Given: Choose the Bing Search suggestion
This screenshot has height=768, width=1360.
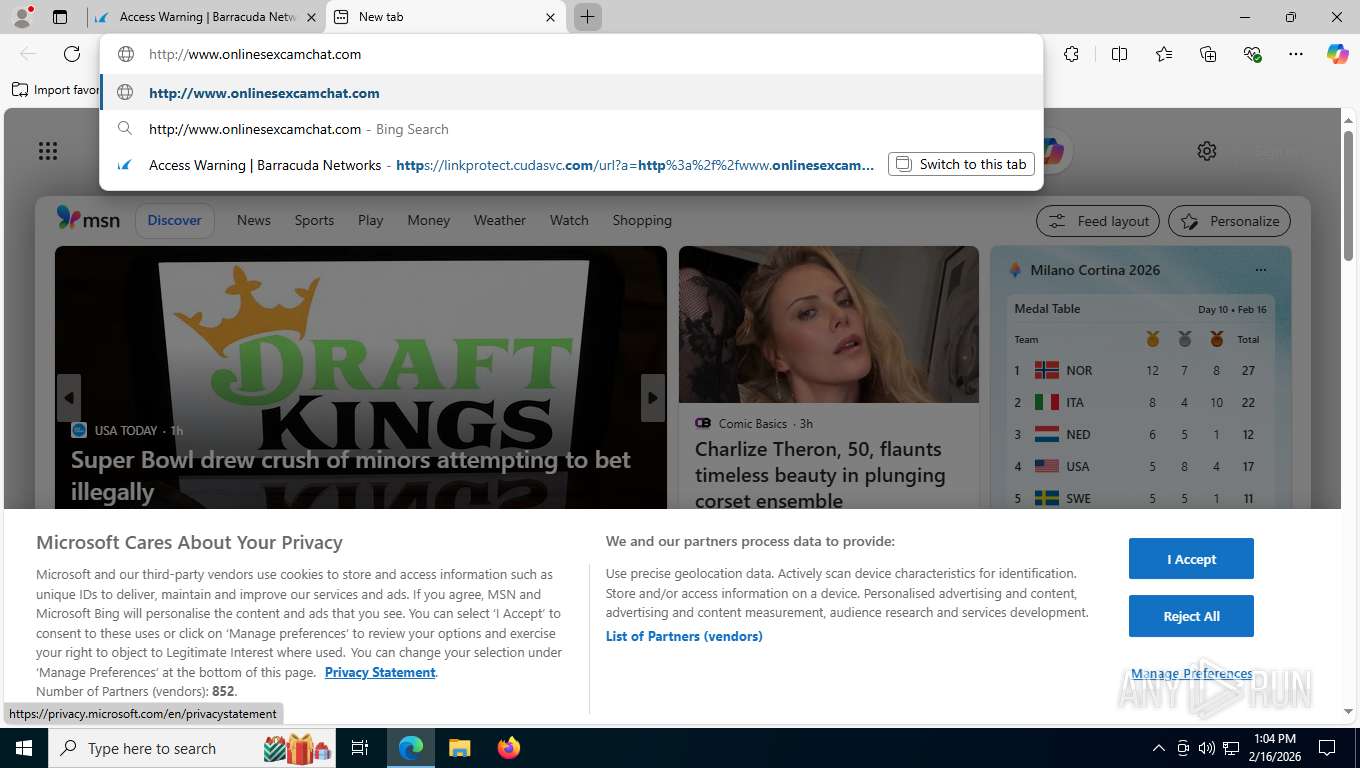Looking at the screenshot, I should coord(571,129).
